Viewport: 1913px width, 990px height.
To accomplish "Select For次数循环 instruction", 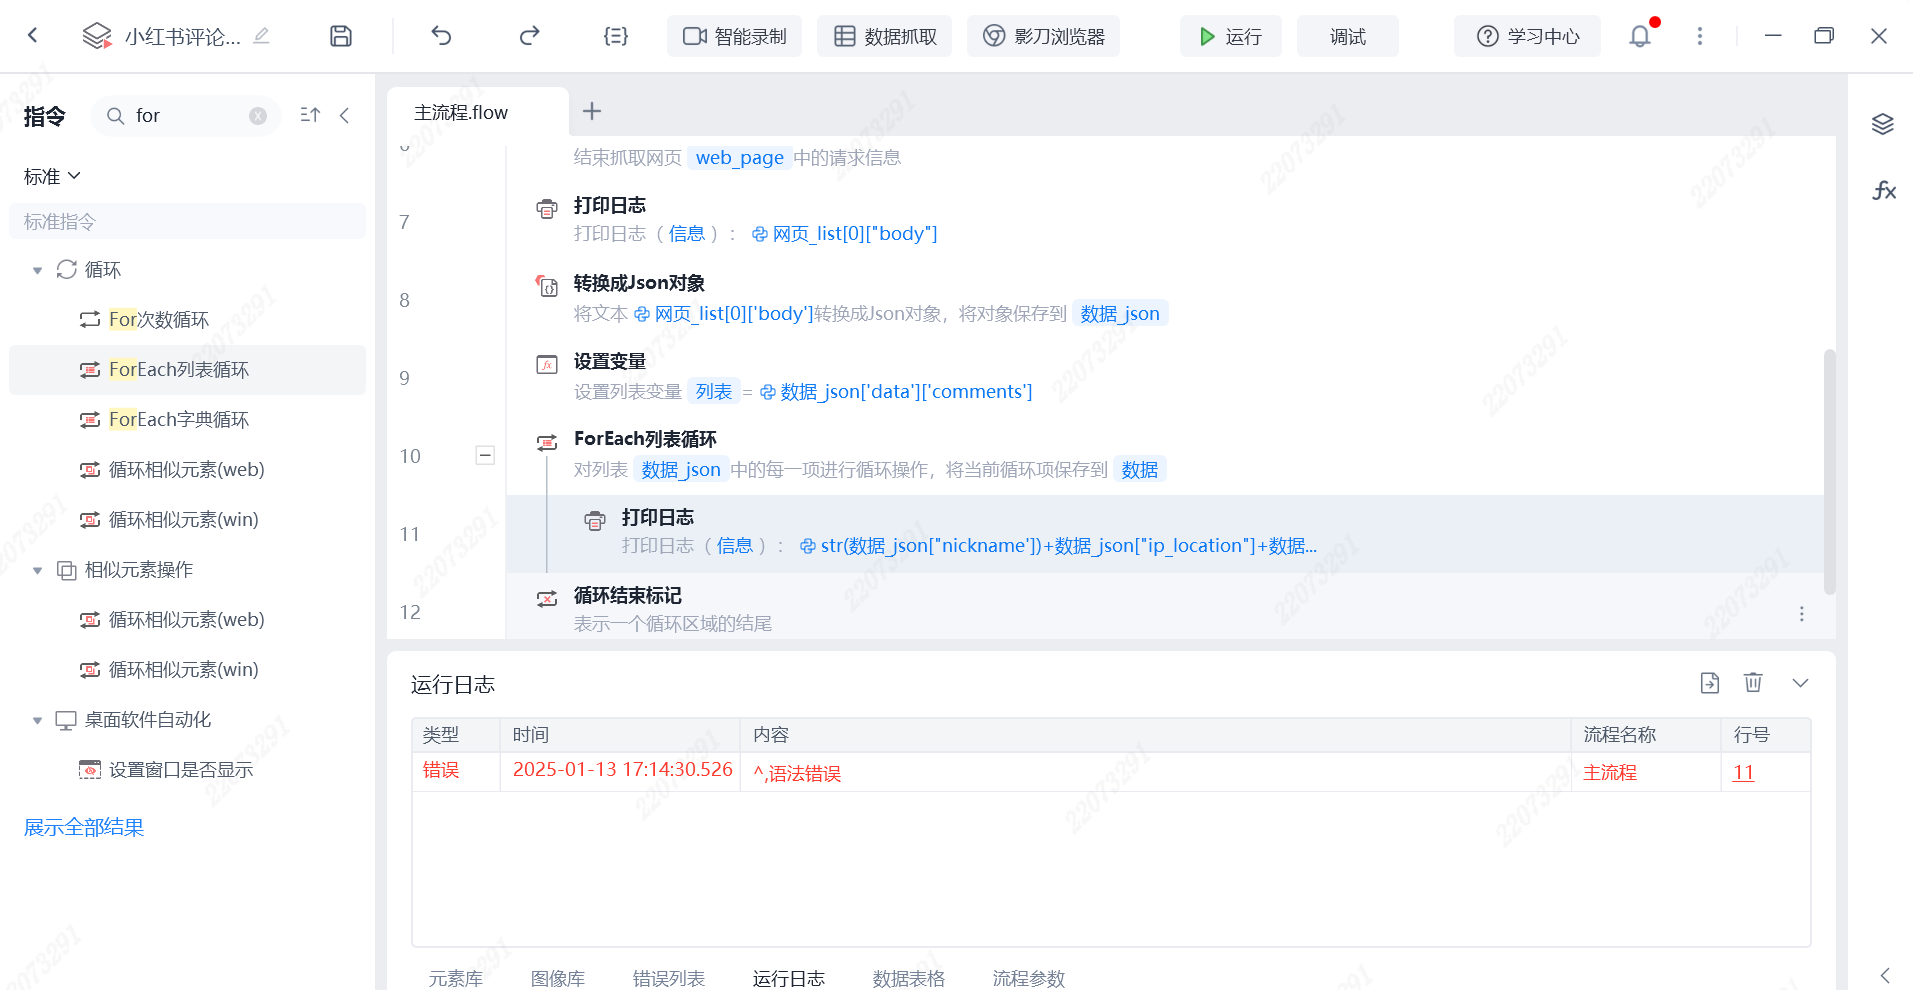I will click(187, 320).
